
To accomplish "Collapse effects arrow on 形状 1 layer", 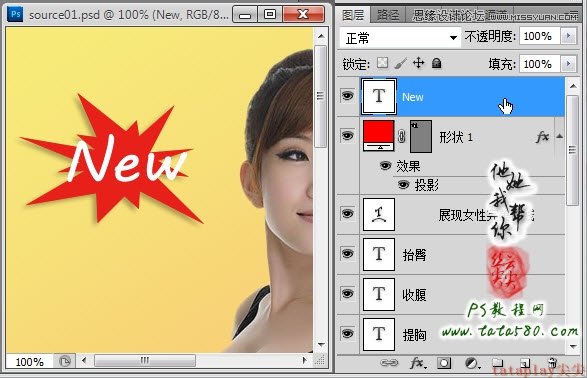I will point(559,136).
